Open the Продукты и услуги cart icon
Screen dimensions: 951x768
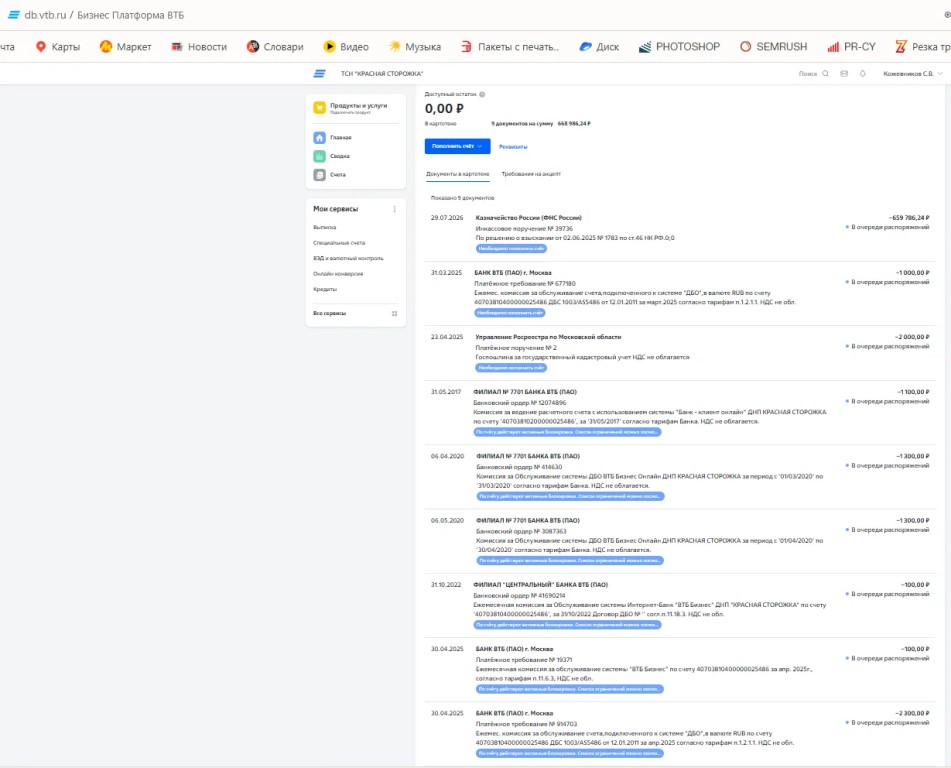320,107
